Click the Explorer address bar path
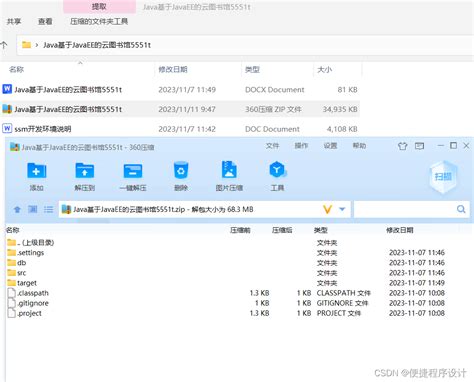This screenshot has height=382, width=474. point(97,45)
